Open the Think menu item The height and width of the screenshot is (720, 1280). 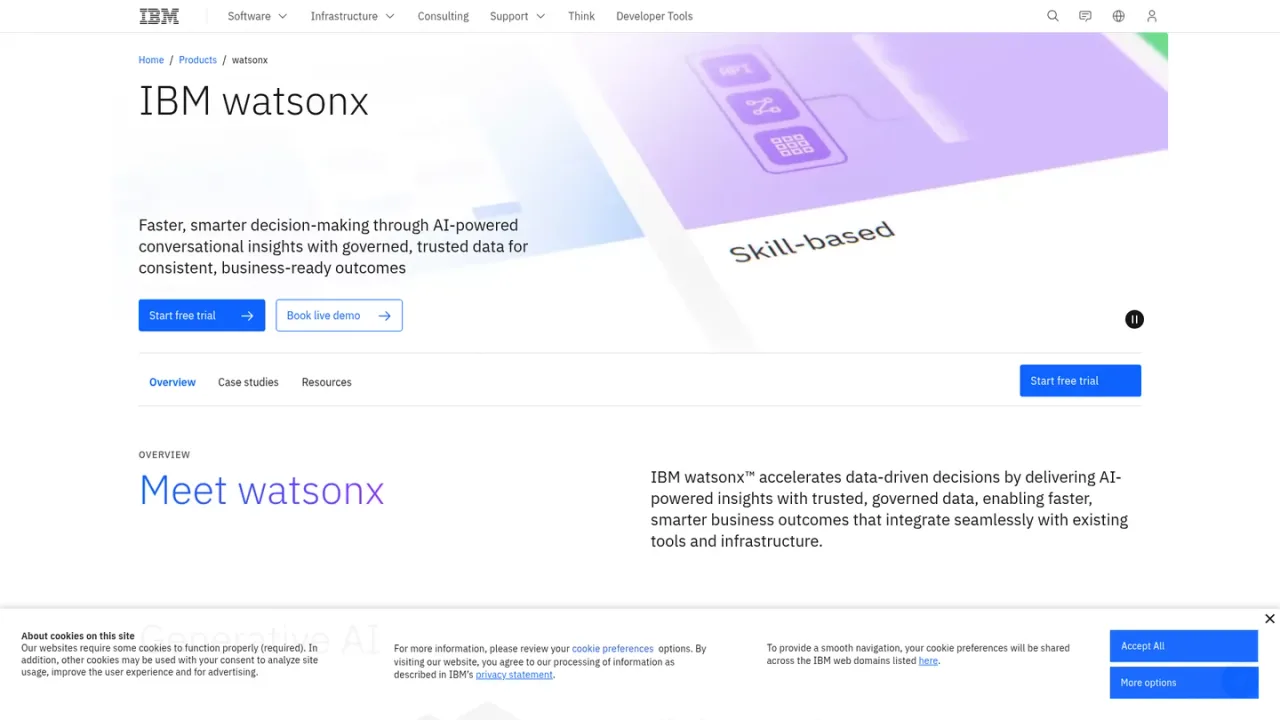coord(581,16)
